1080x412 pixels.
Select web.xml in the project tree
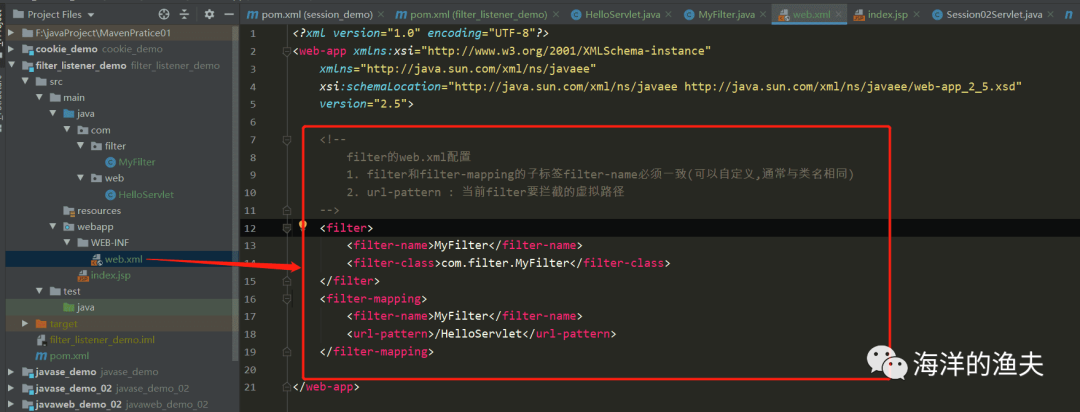pos(116,259)
